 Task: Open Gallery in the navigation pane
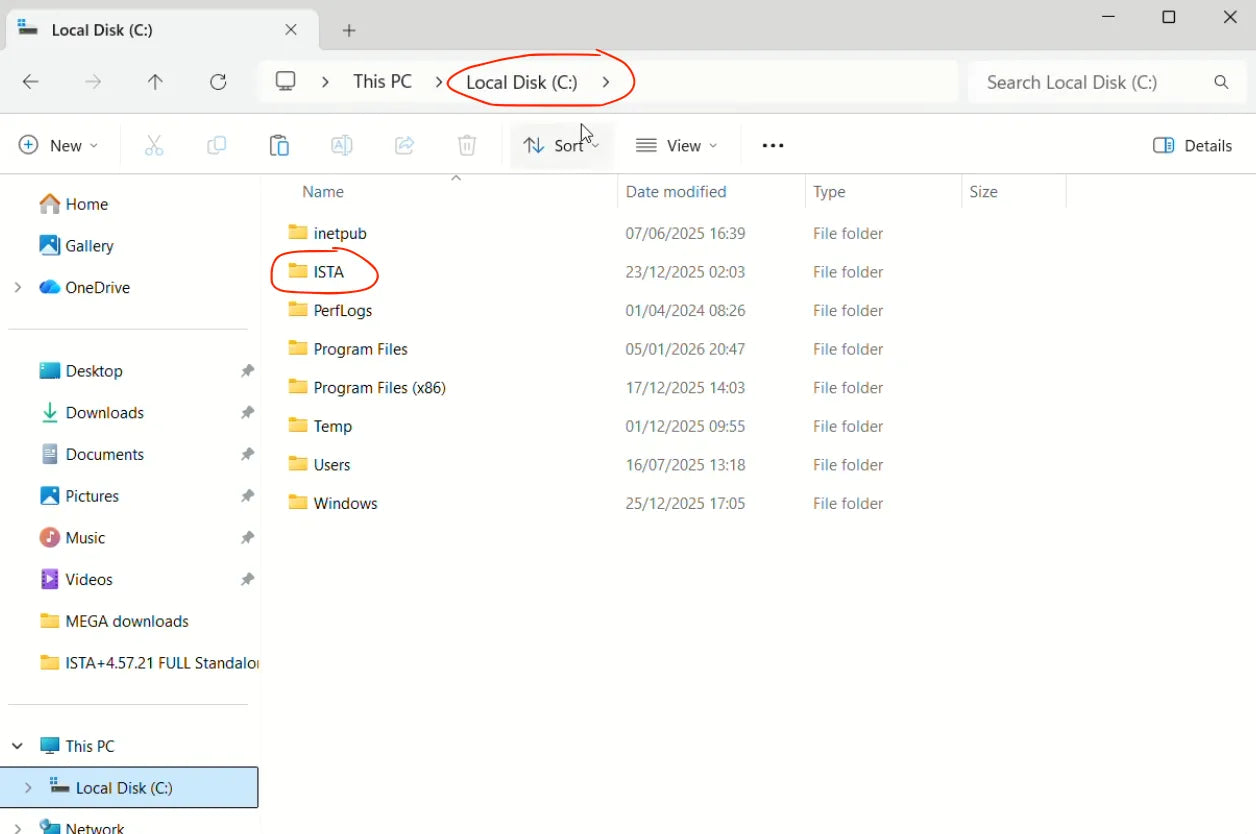[x=77, y=245]
